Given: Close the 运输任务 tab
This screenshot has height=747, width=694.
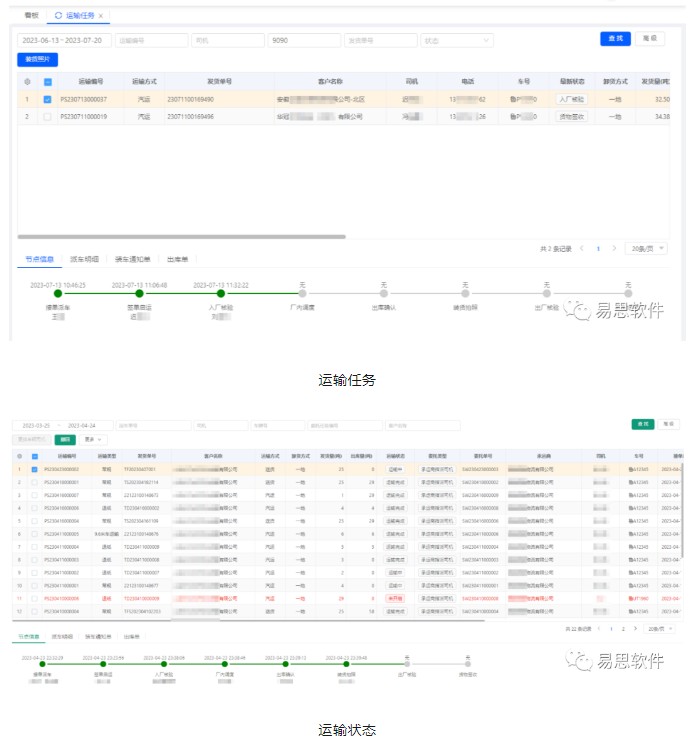Looking at the screenshot, I should 101,16.
